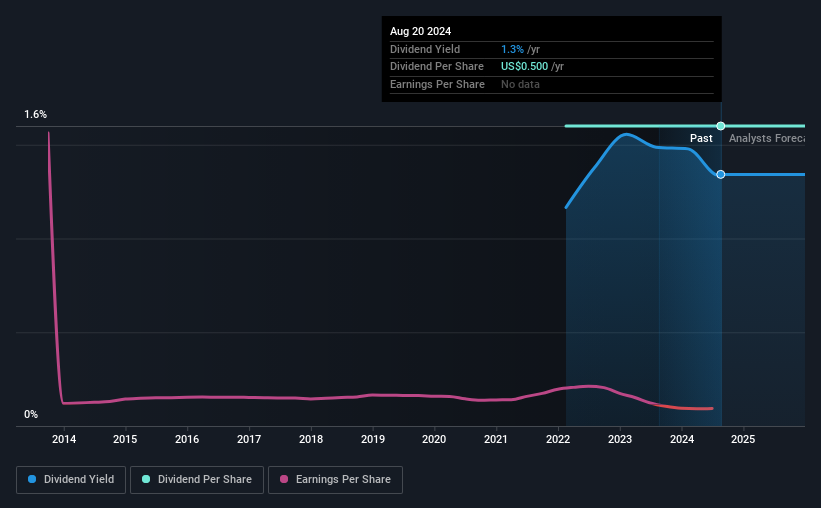Click the blue data point marker on Dividend Yield line

721,174
